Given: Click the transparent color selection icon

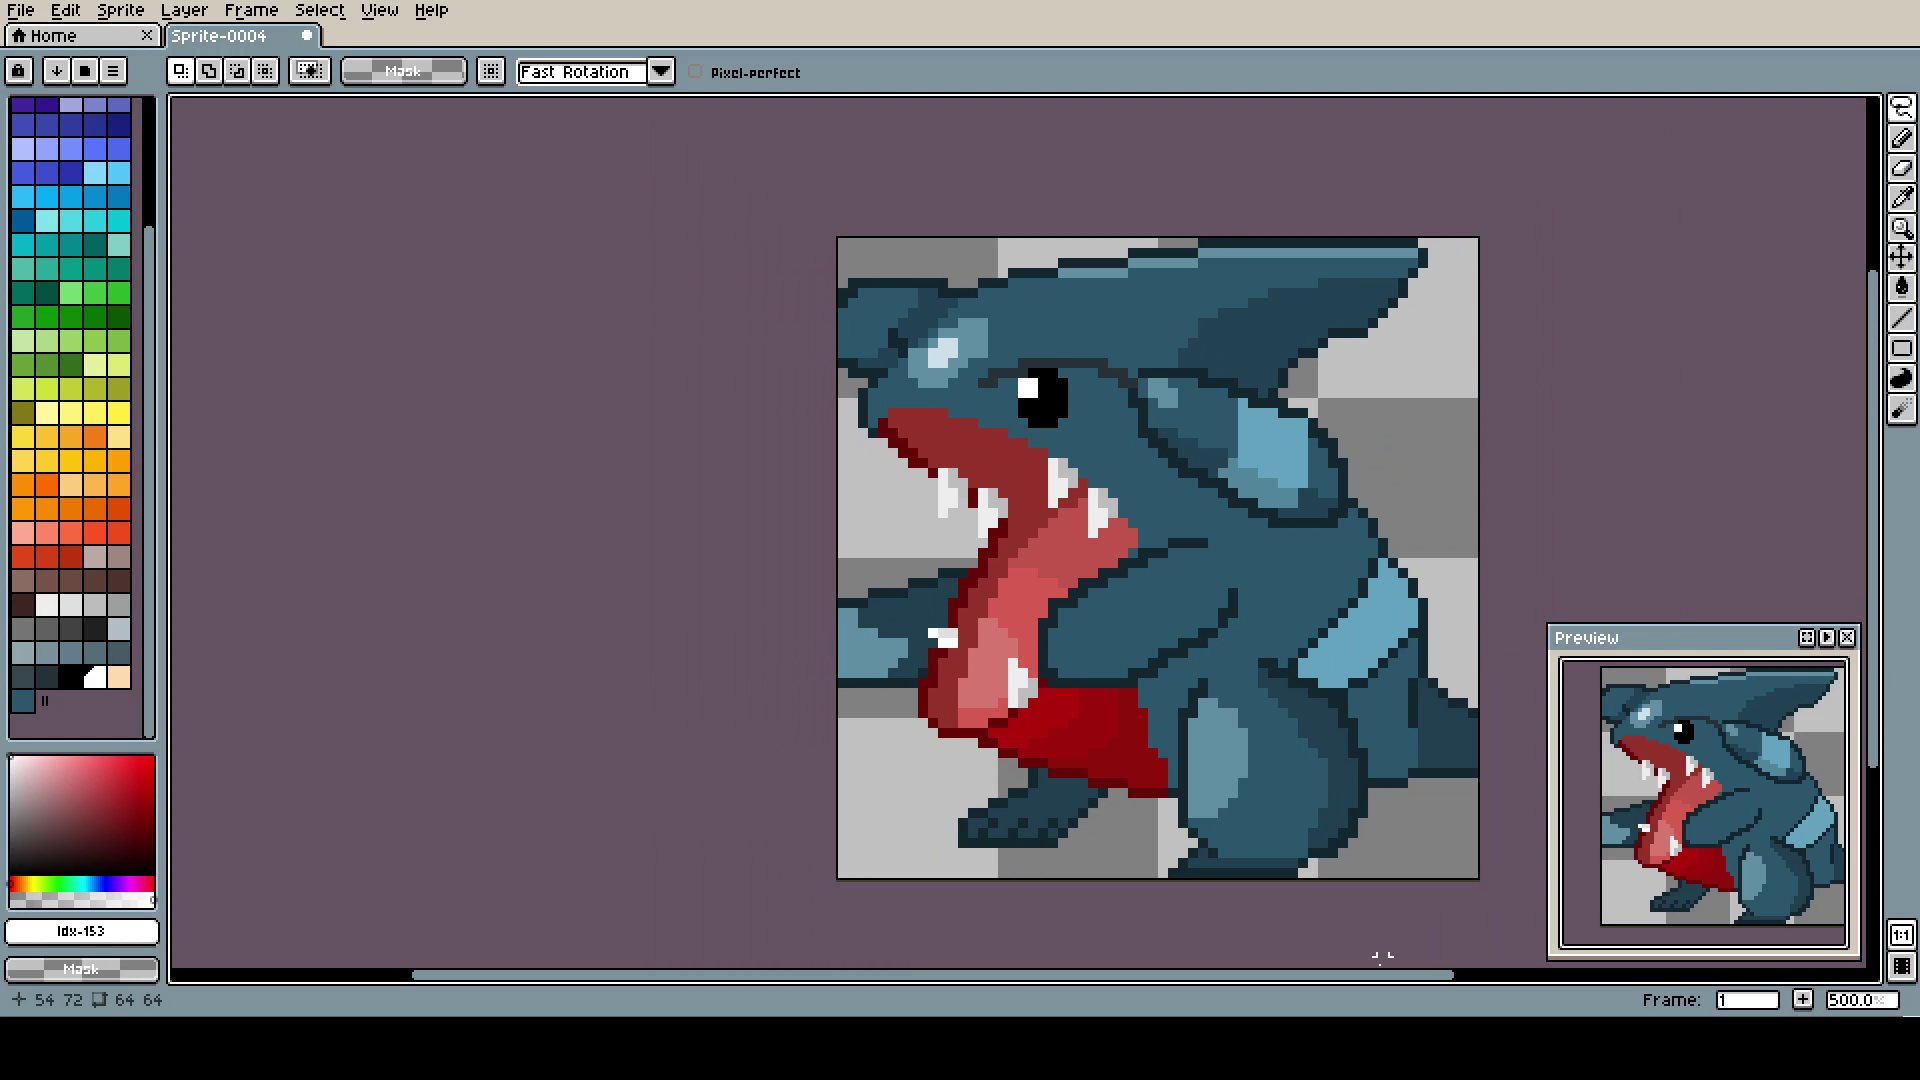Looking at the screenshot, I should click(x=310, y=71).
